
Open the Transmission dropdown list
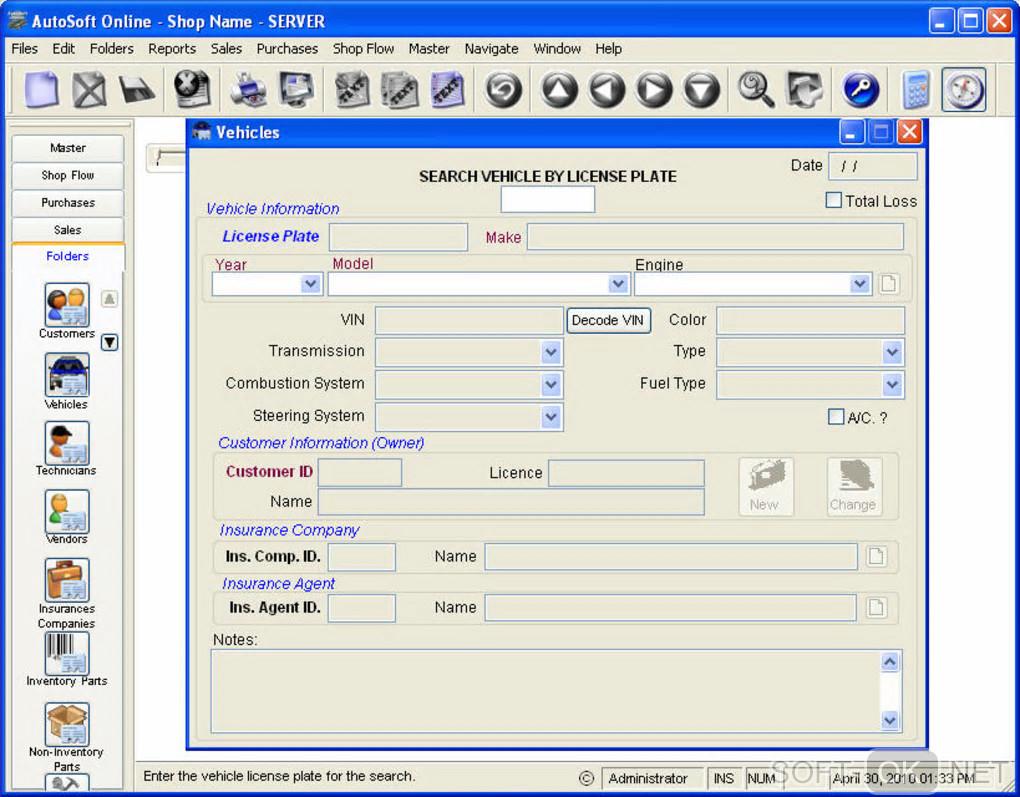(550, 352)
